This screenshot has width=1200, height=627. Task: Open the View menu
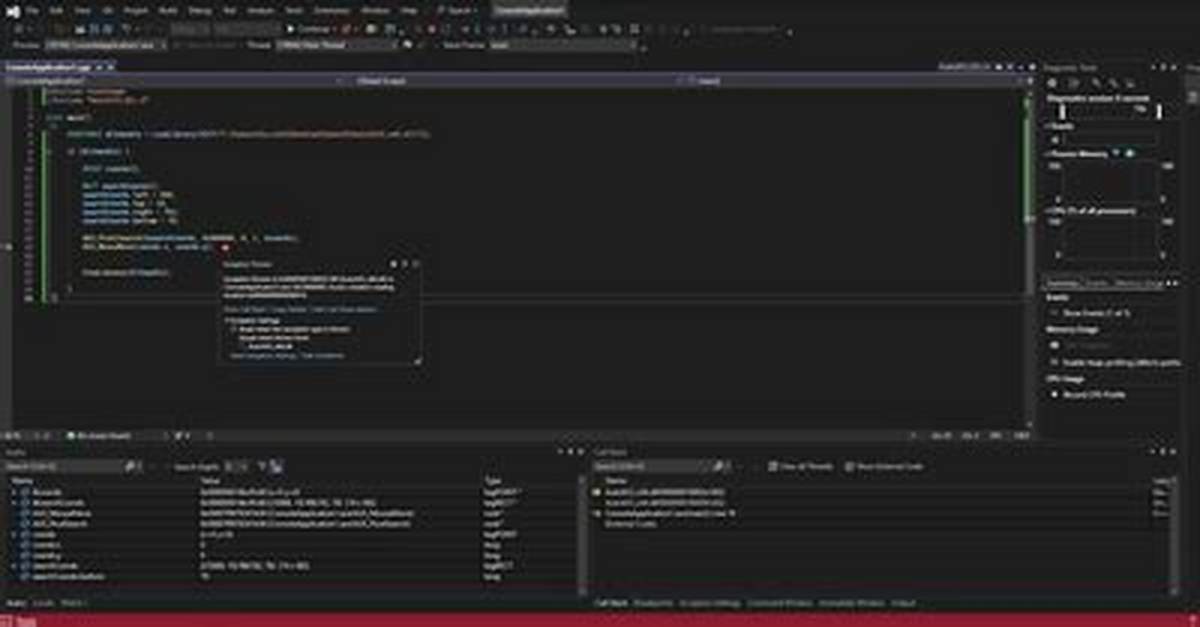[82, 10]
